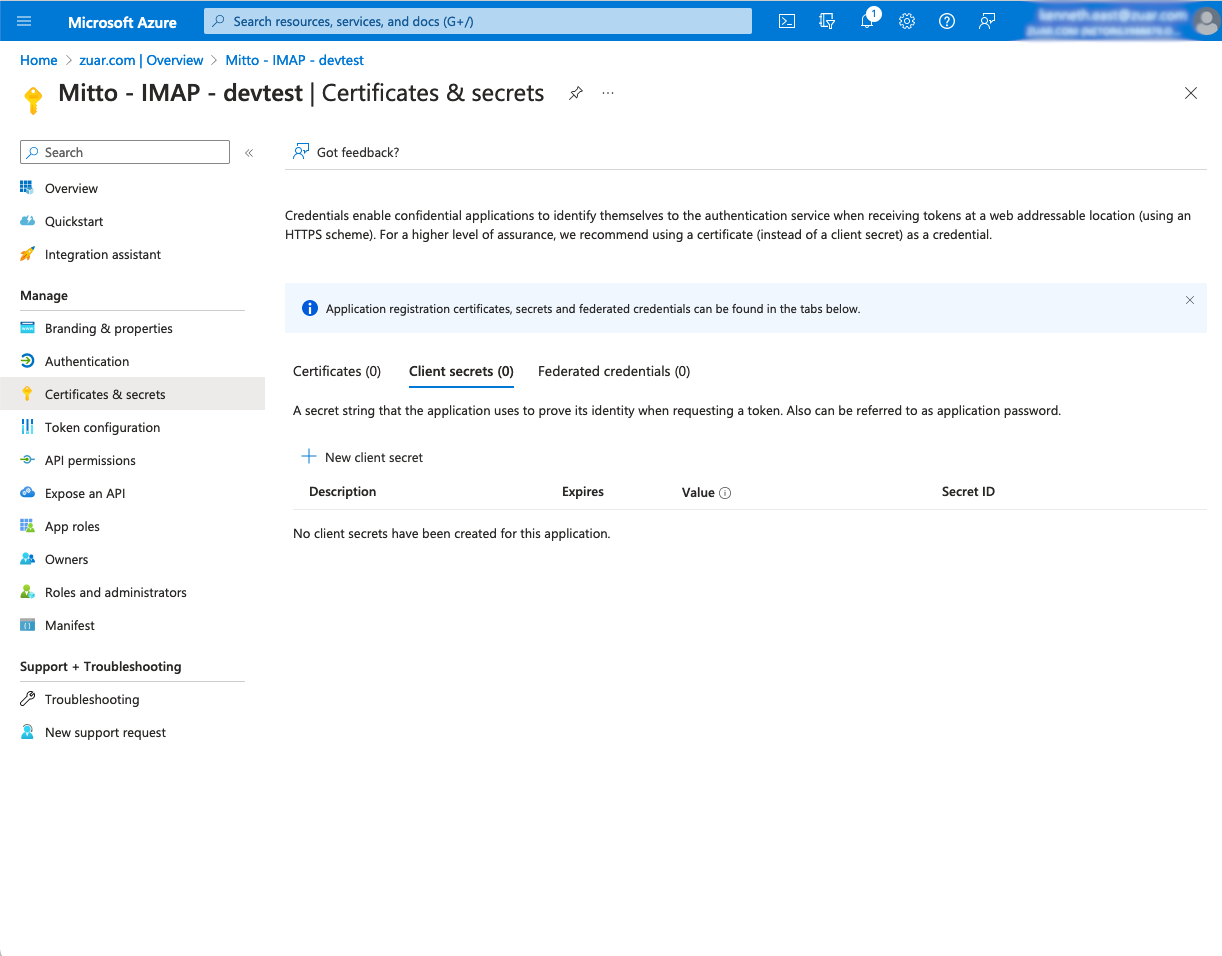Collapse the left navigation menu
Image resolution: width=1222 pixels, height=956 pixels.
click(249, 153)
